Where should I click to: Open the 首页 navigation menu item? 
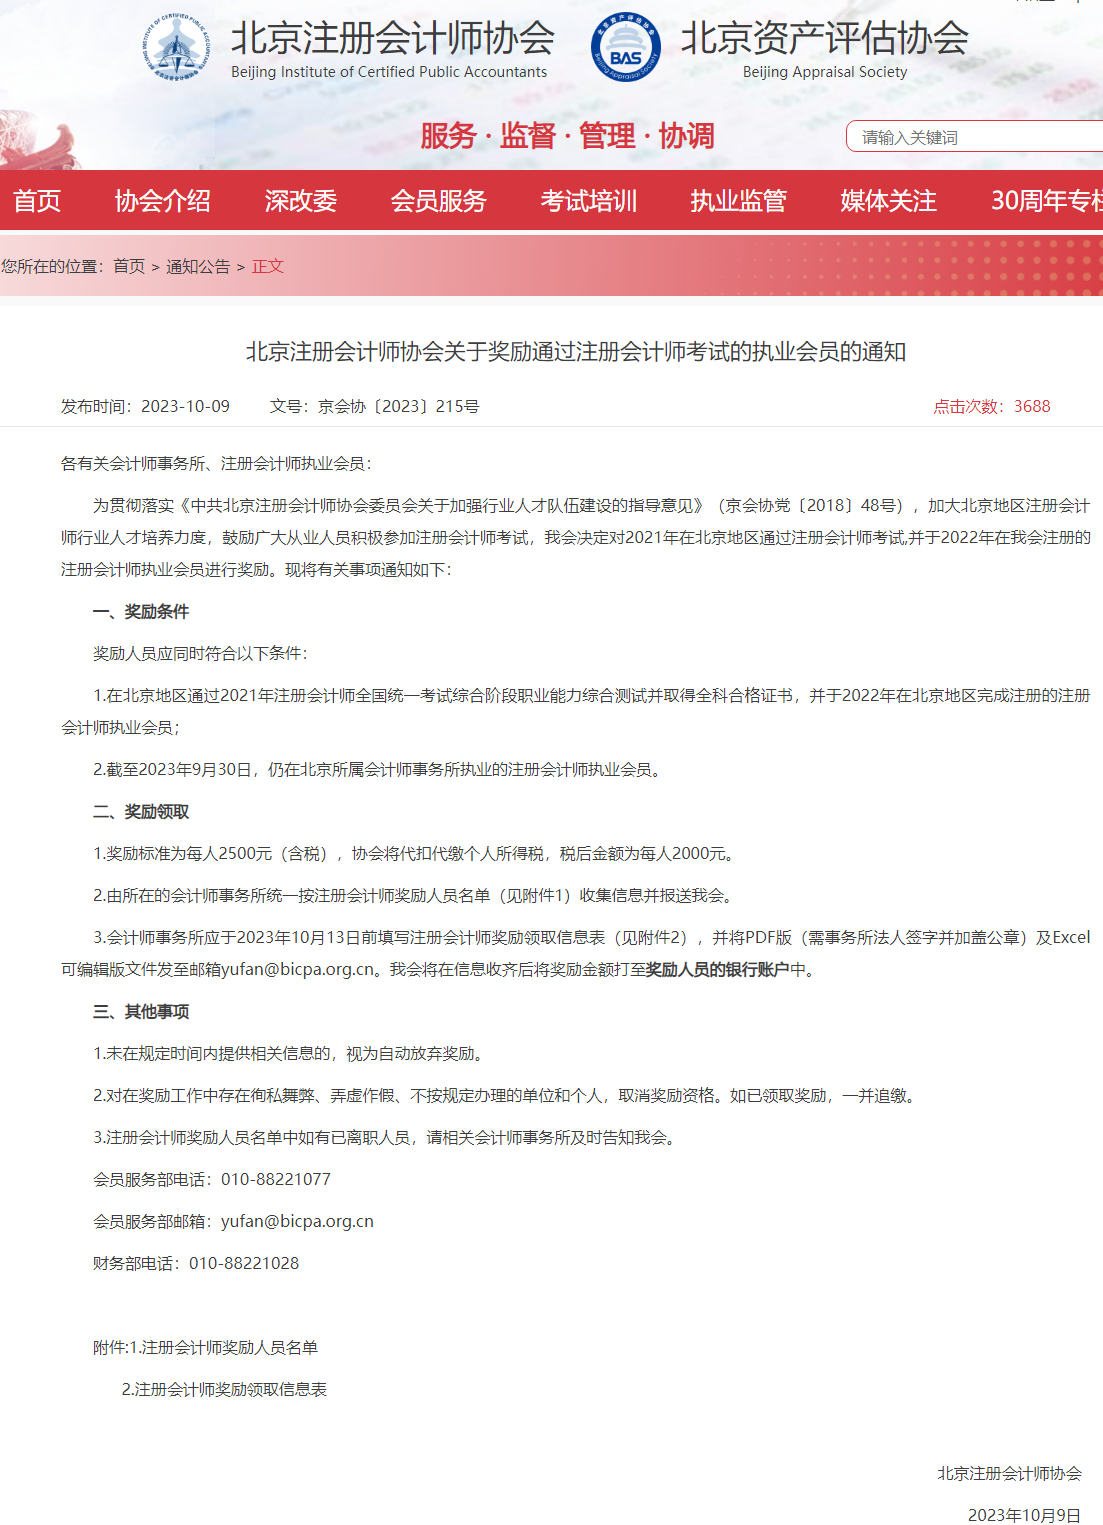pos(37,201)
